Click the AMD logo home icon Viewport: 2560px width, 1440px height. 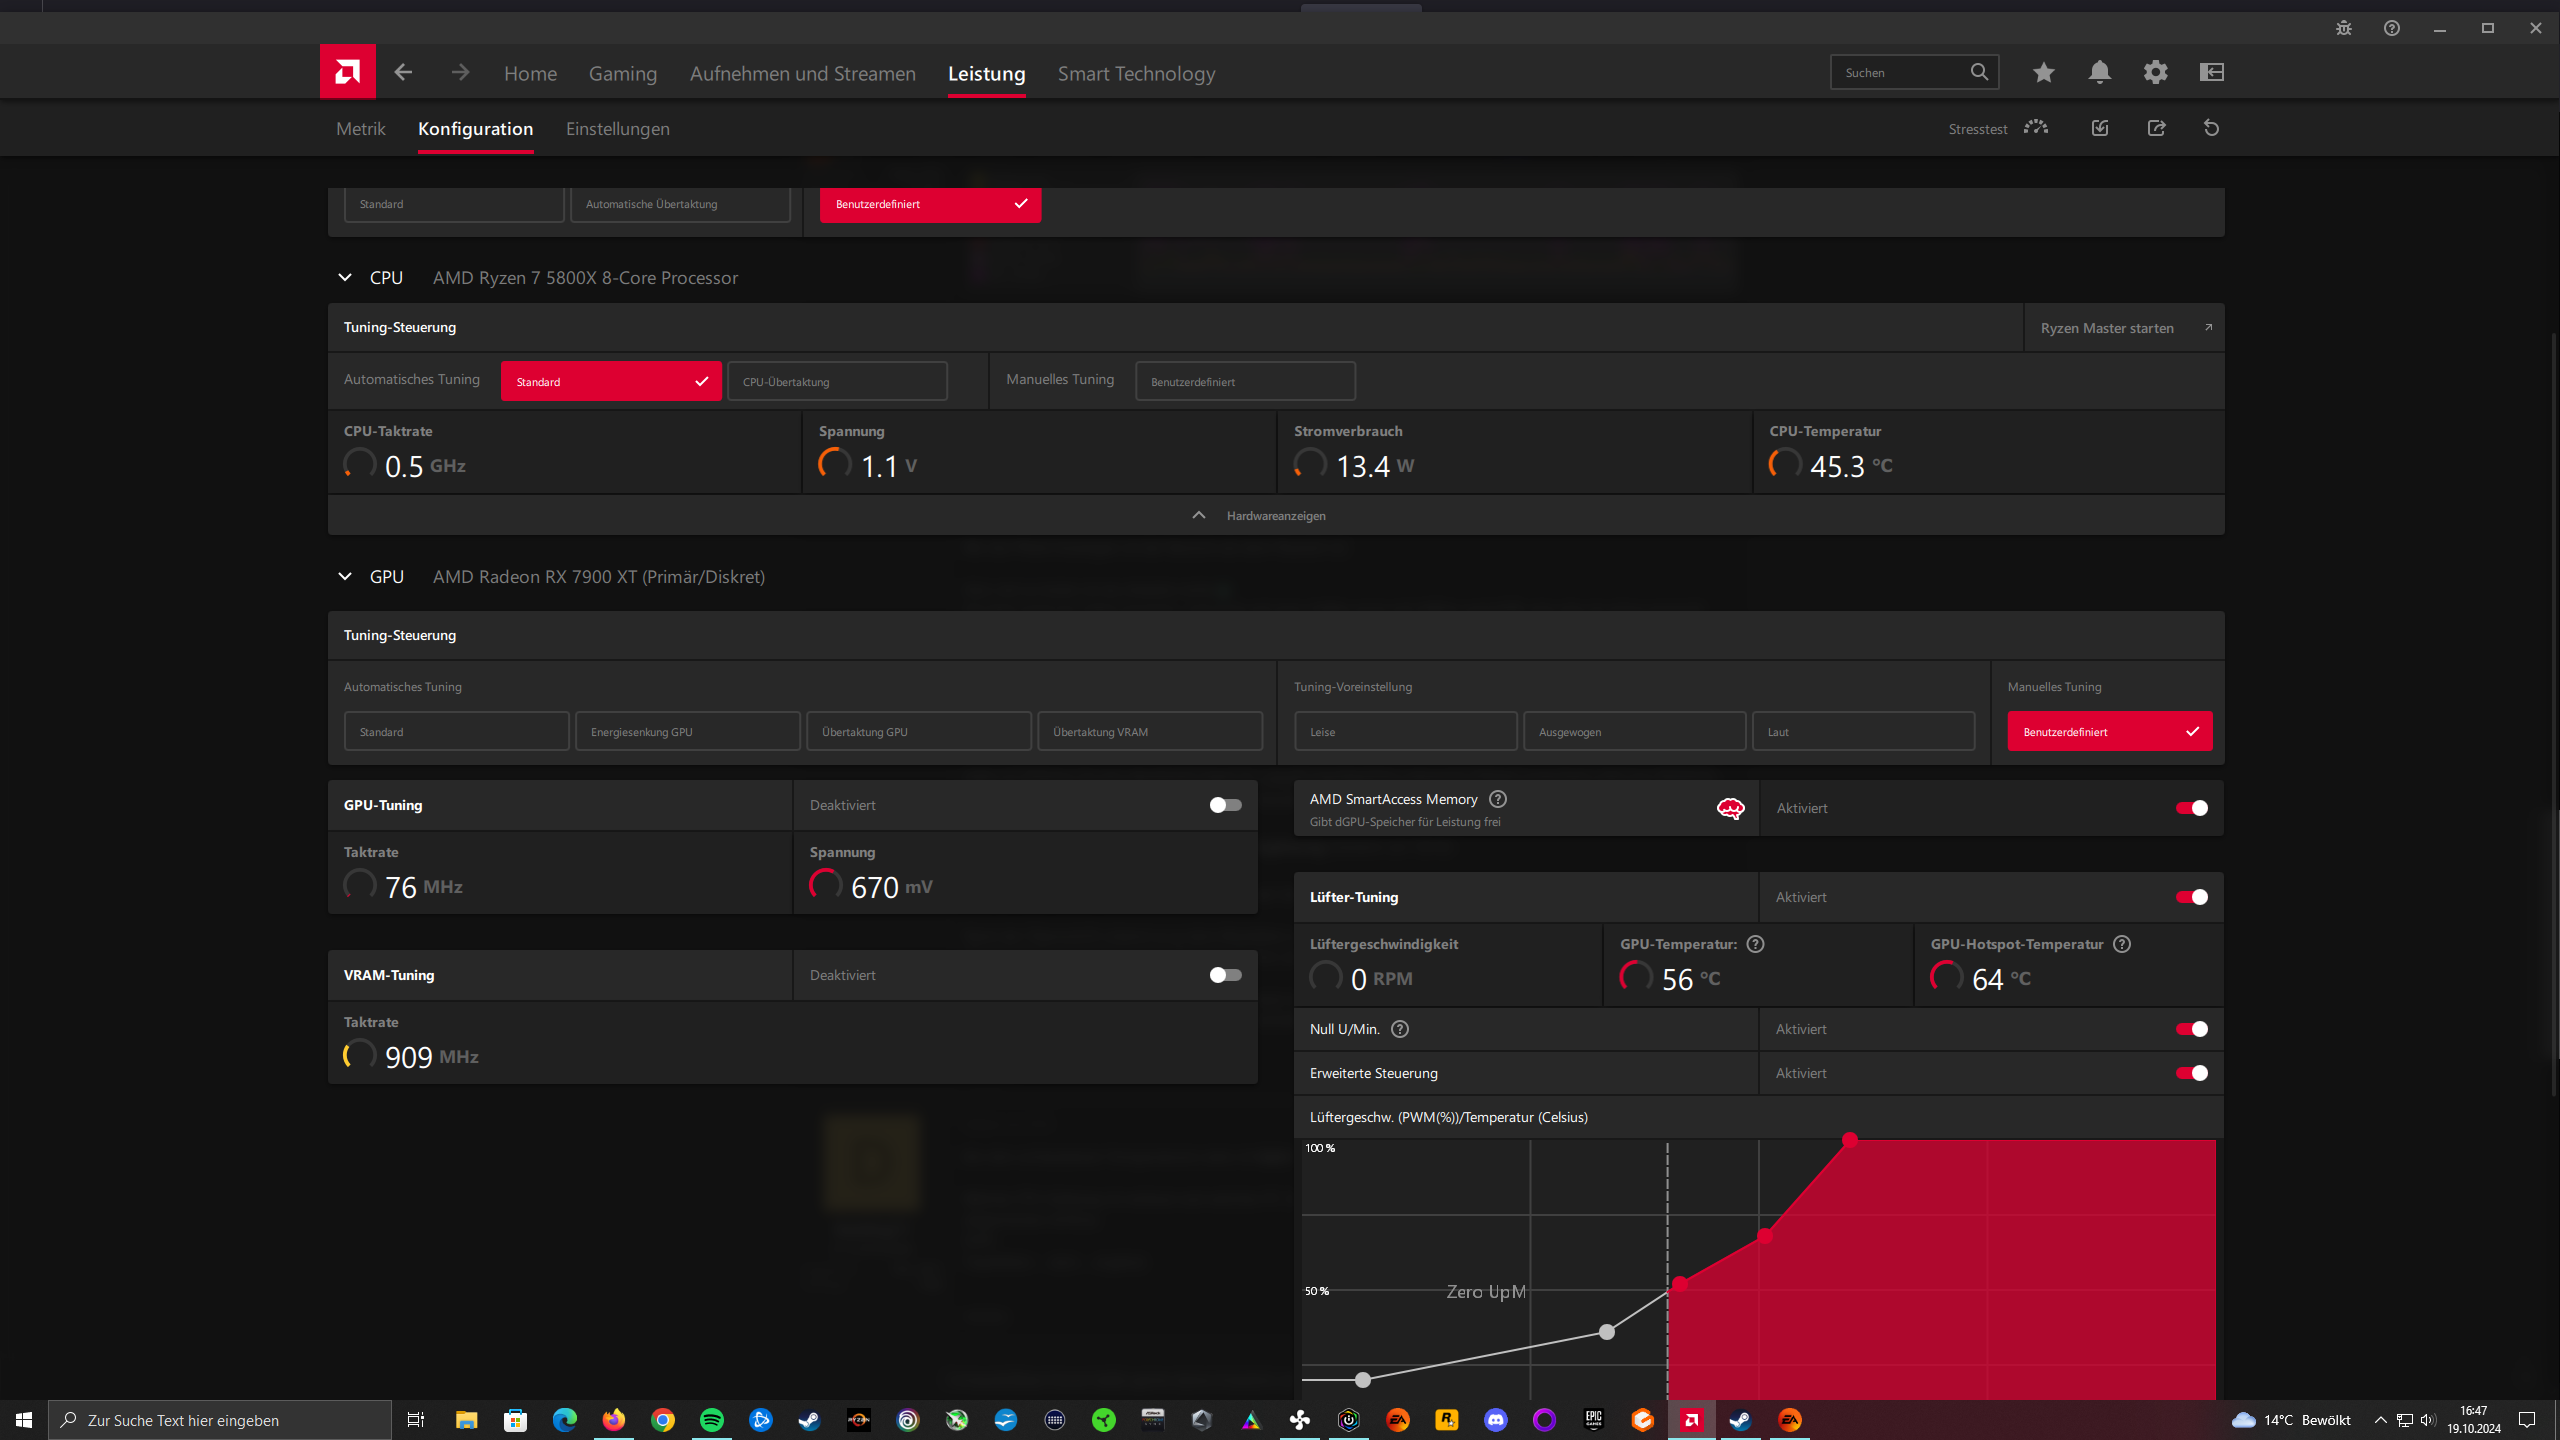pyautogui.click(x=347, y=72)
